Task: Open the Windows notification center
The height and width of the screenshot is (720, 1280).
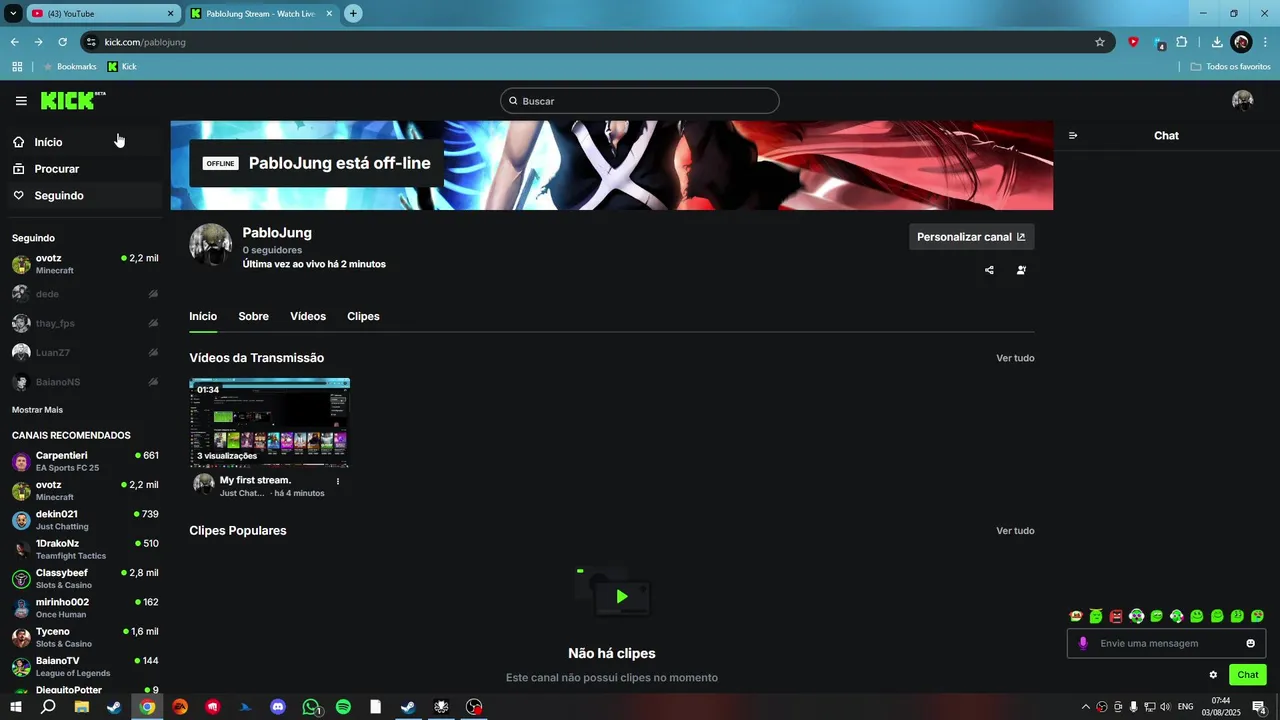Action: click(x=1260, y=707)
